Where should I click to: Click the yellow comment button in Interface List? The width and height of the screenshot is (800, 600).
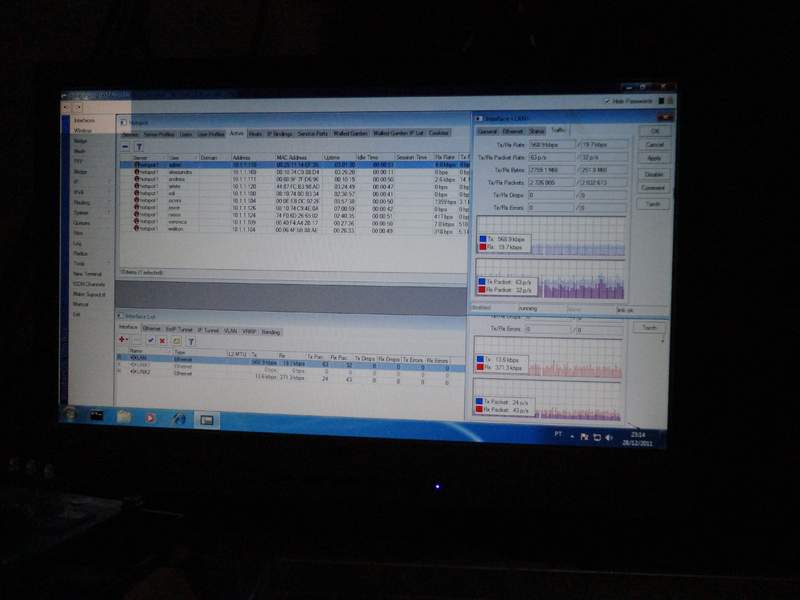[x=177, y=341]
